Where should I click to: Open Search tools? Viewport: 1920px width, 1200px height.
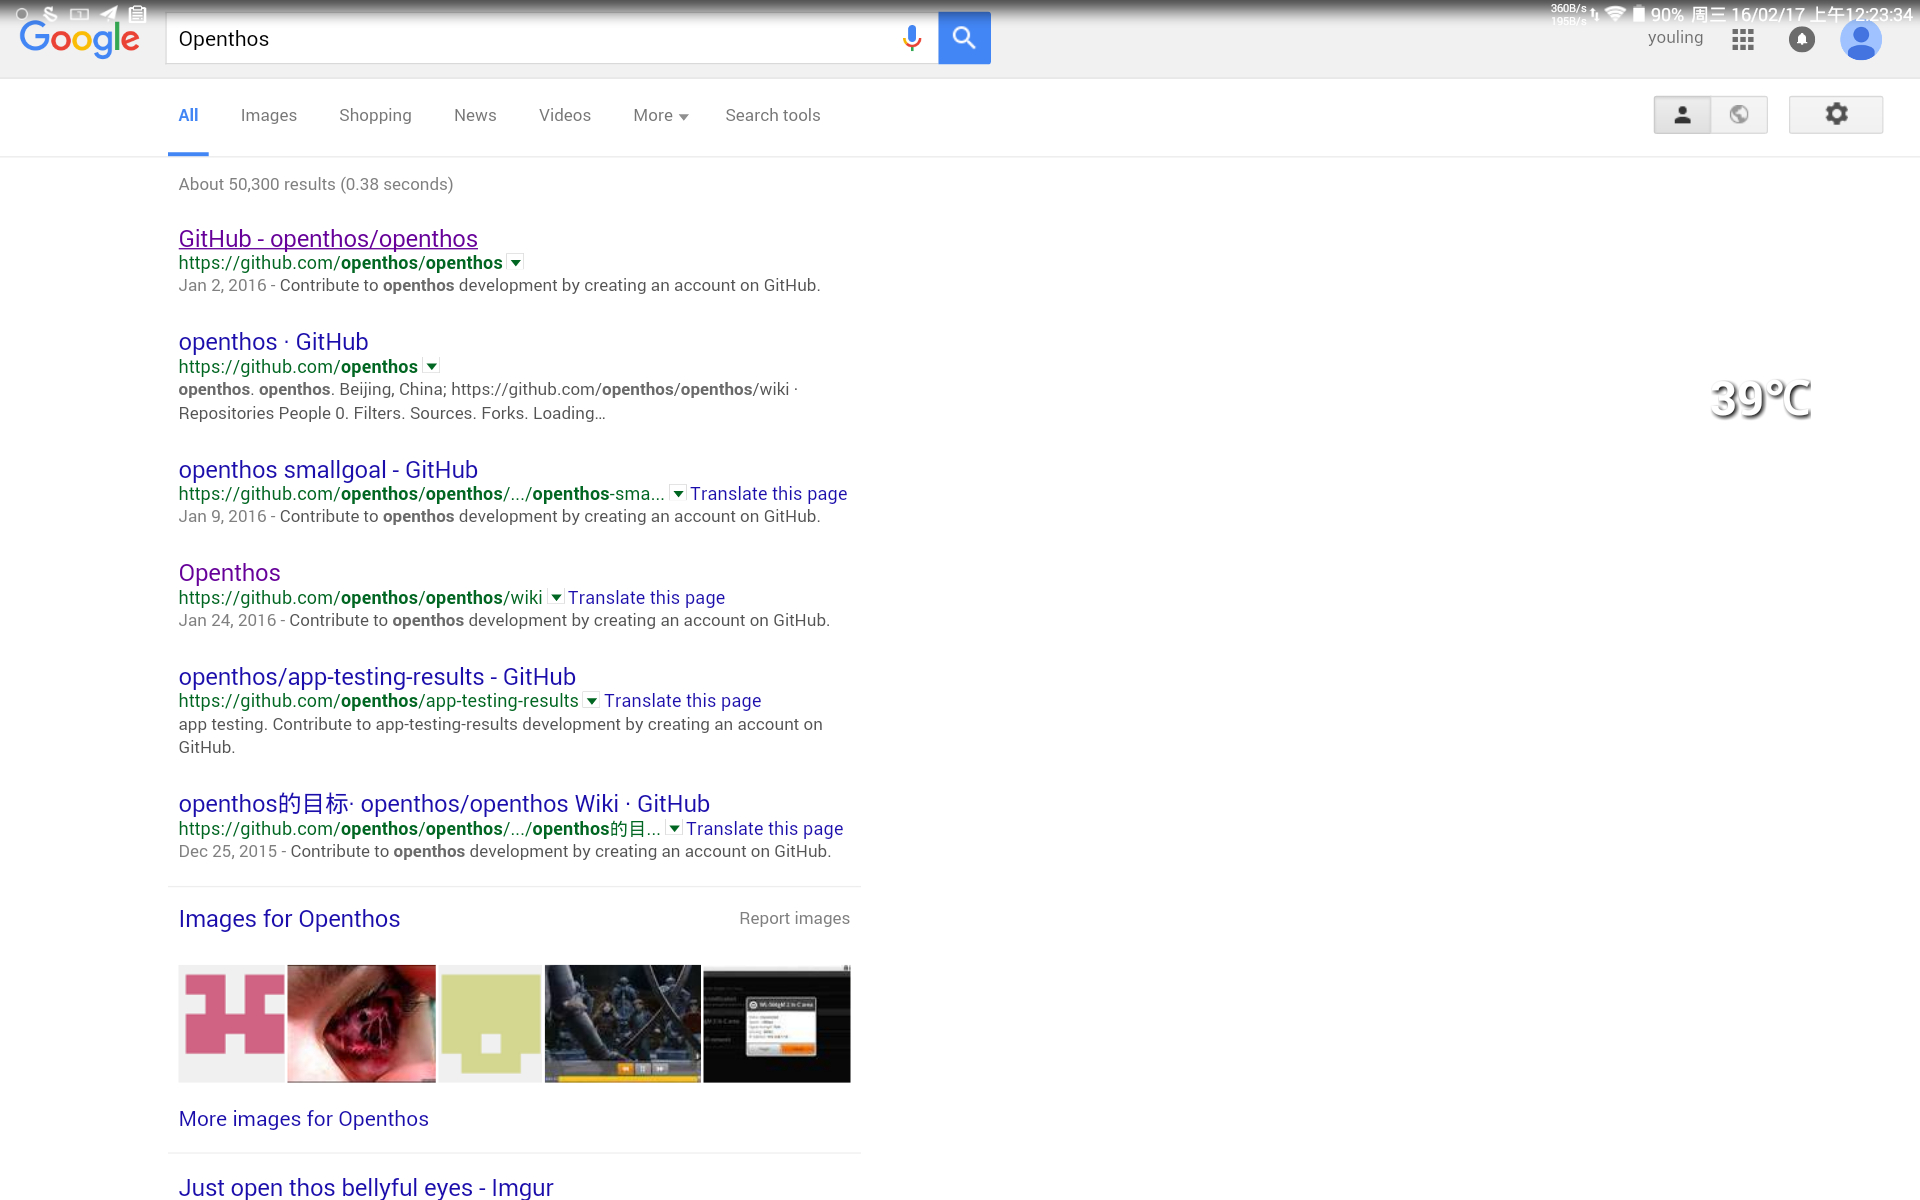click(773, 115)
